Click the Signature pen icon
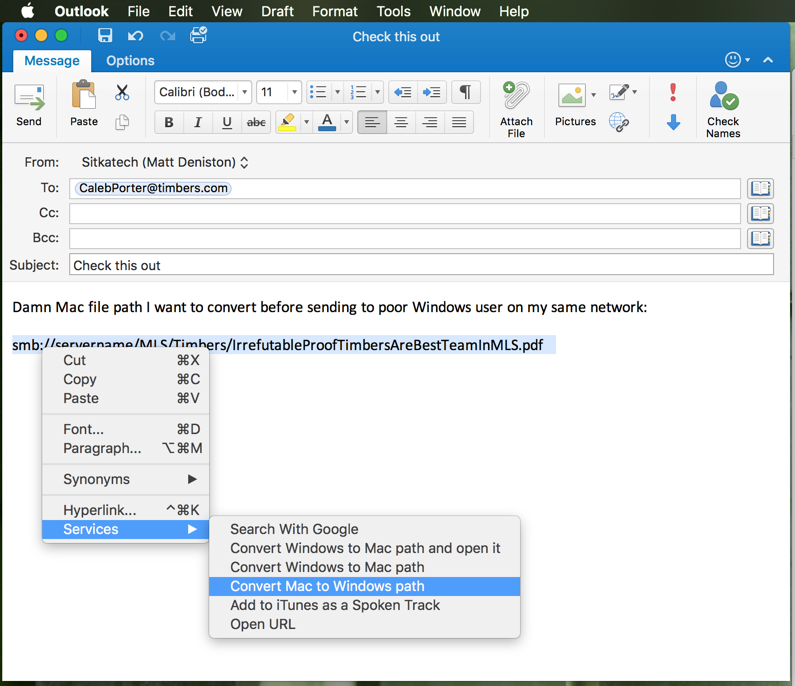Image resolution: width=795 pixels, height=686 pixels. [619, 92]
